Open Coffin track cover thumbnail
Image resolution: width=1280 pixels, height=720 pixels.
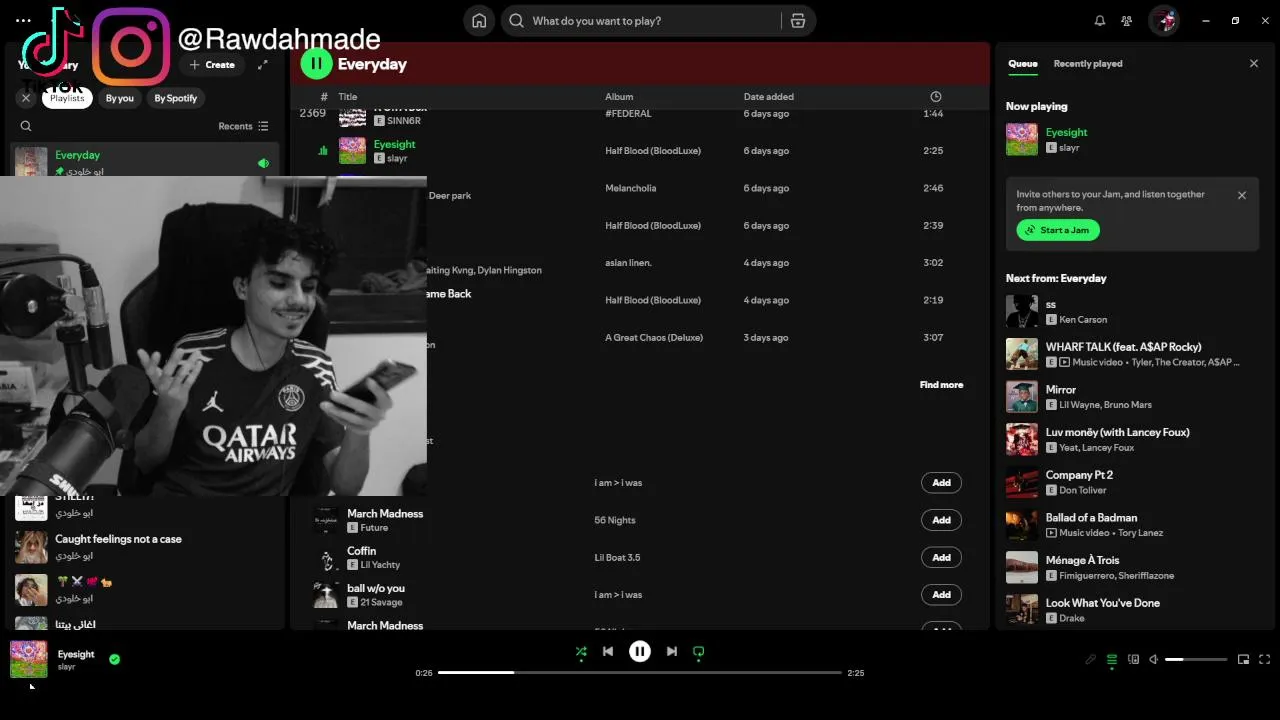pos(326,558)
